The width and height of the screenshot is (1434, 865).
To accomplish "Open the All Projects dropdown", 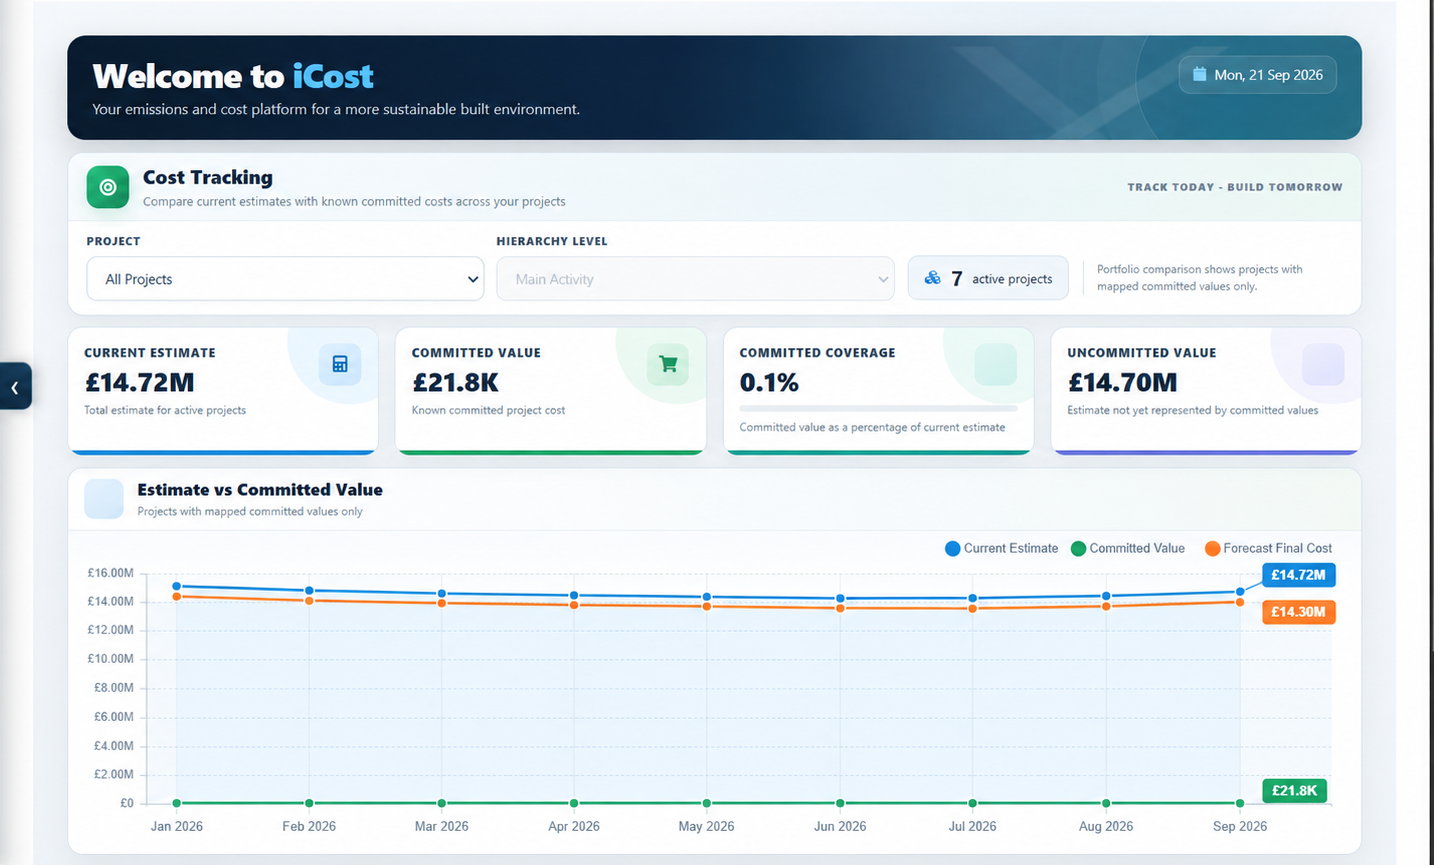I will (x=285, y=279).
